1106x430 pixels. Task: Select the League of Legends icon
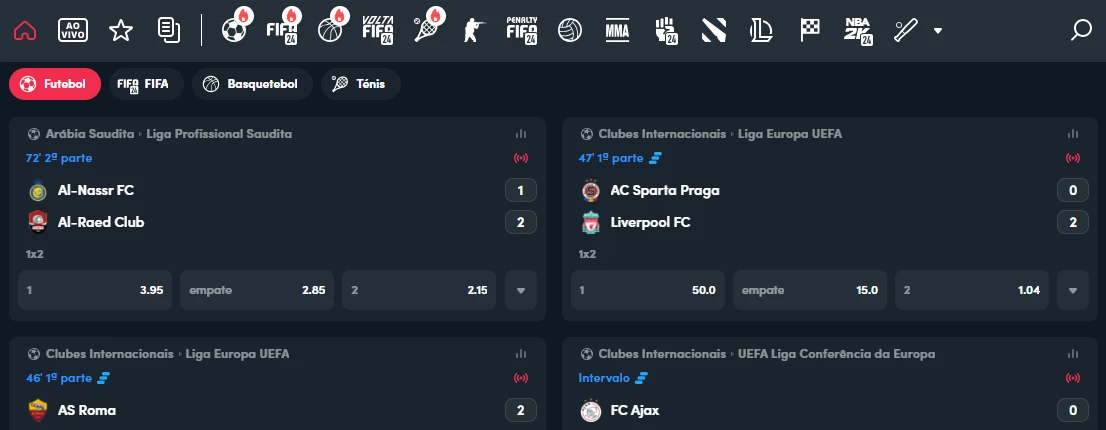tap(762, 30)
